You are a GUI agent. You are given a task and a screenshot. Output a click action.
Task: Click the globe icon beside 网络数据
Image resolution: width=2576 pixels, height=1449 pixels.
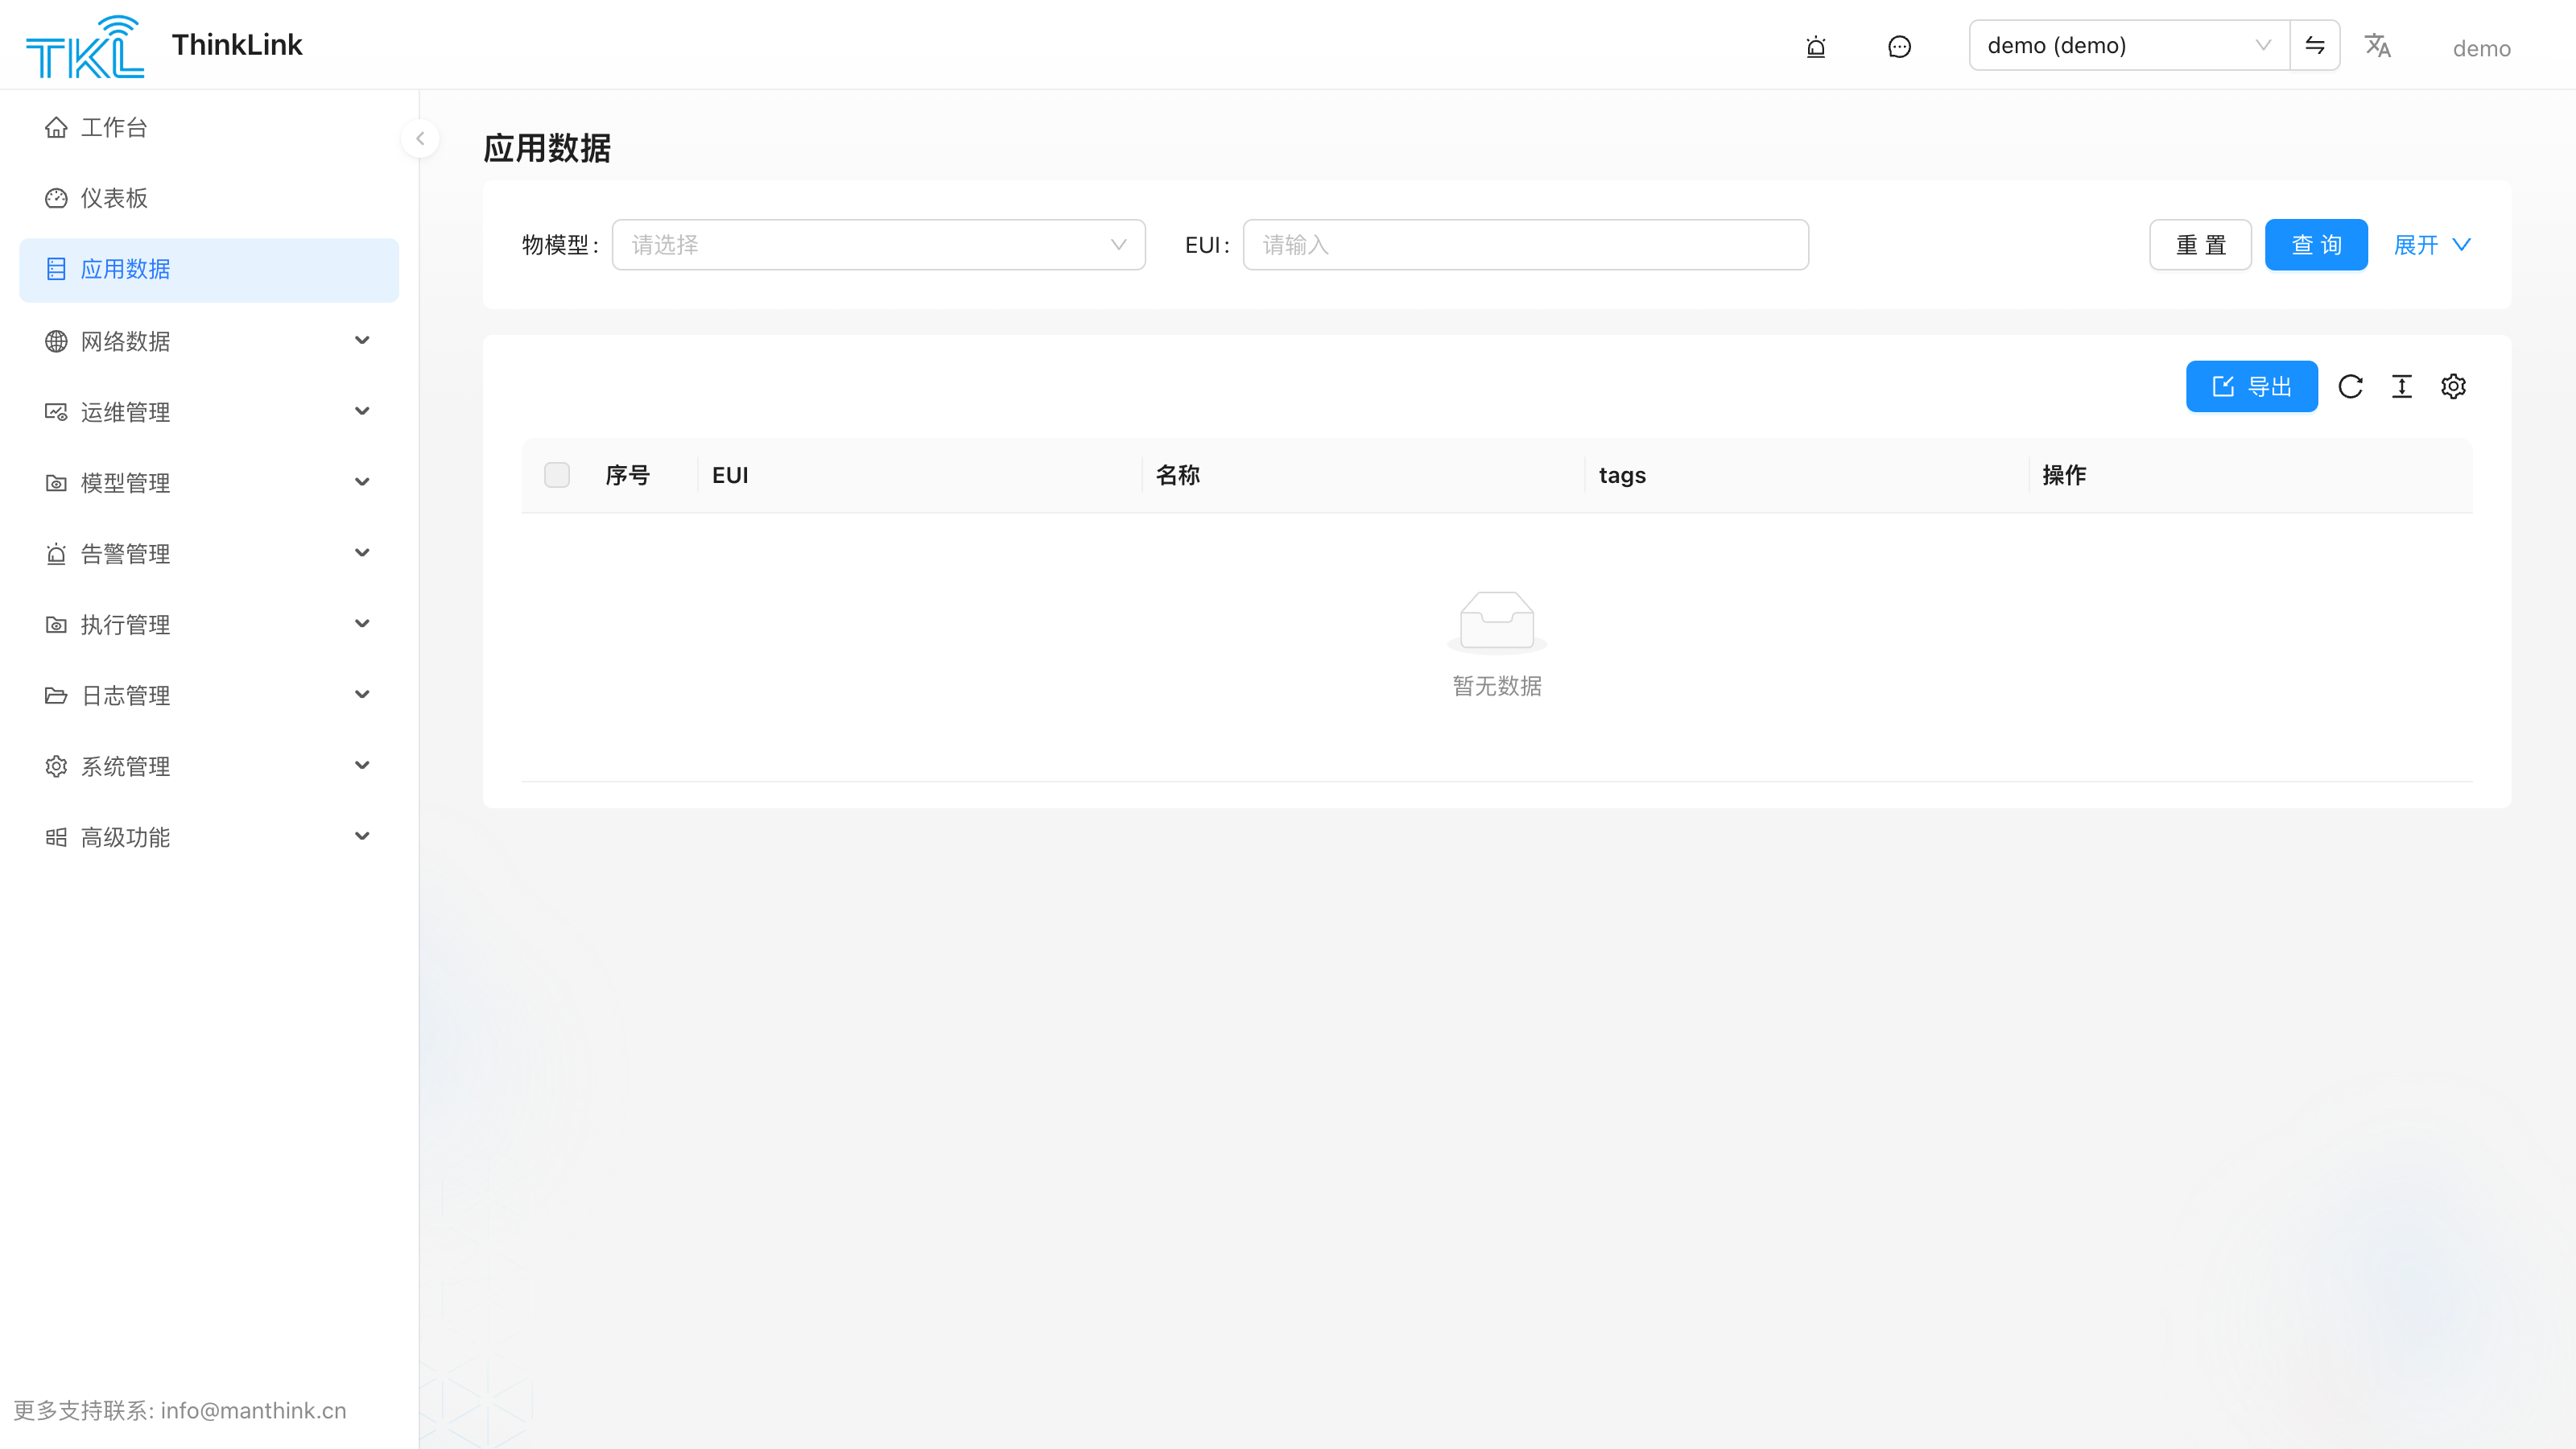click(56, 341)
